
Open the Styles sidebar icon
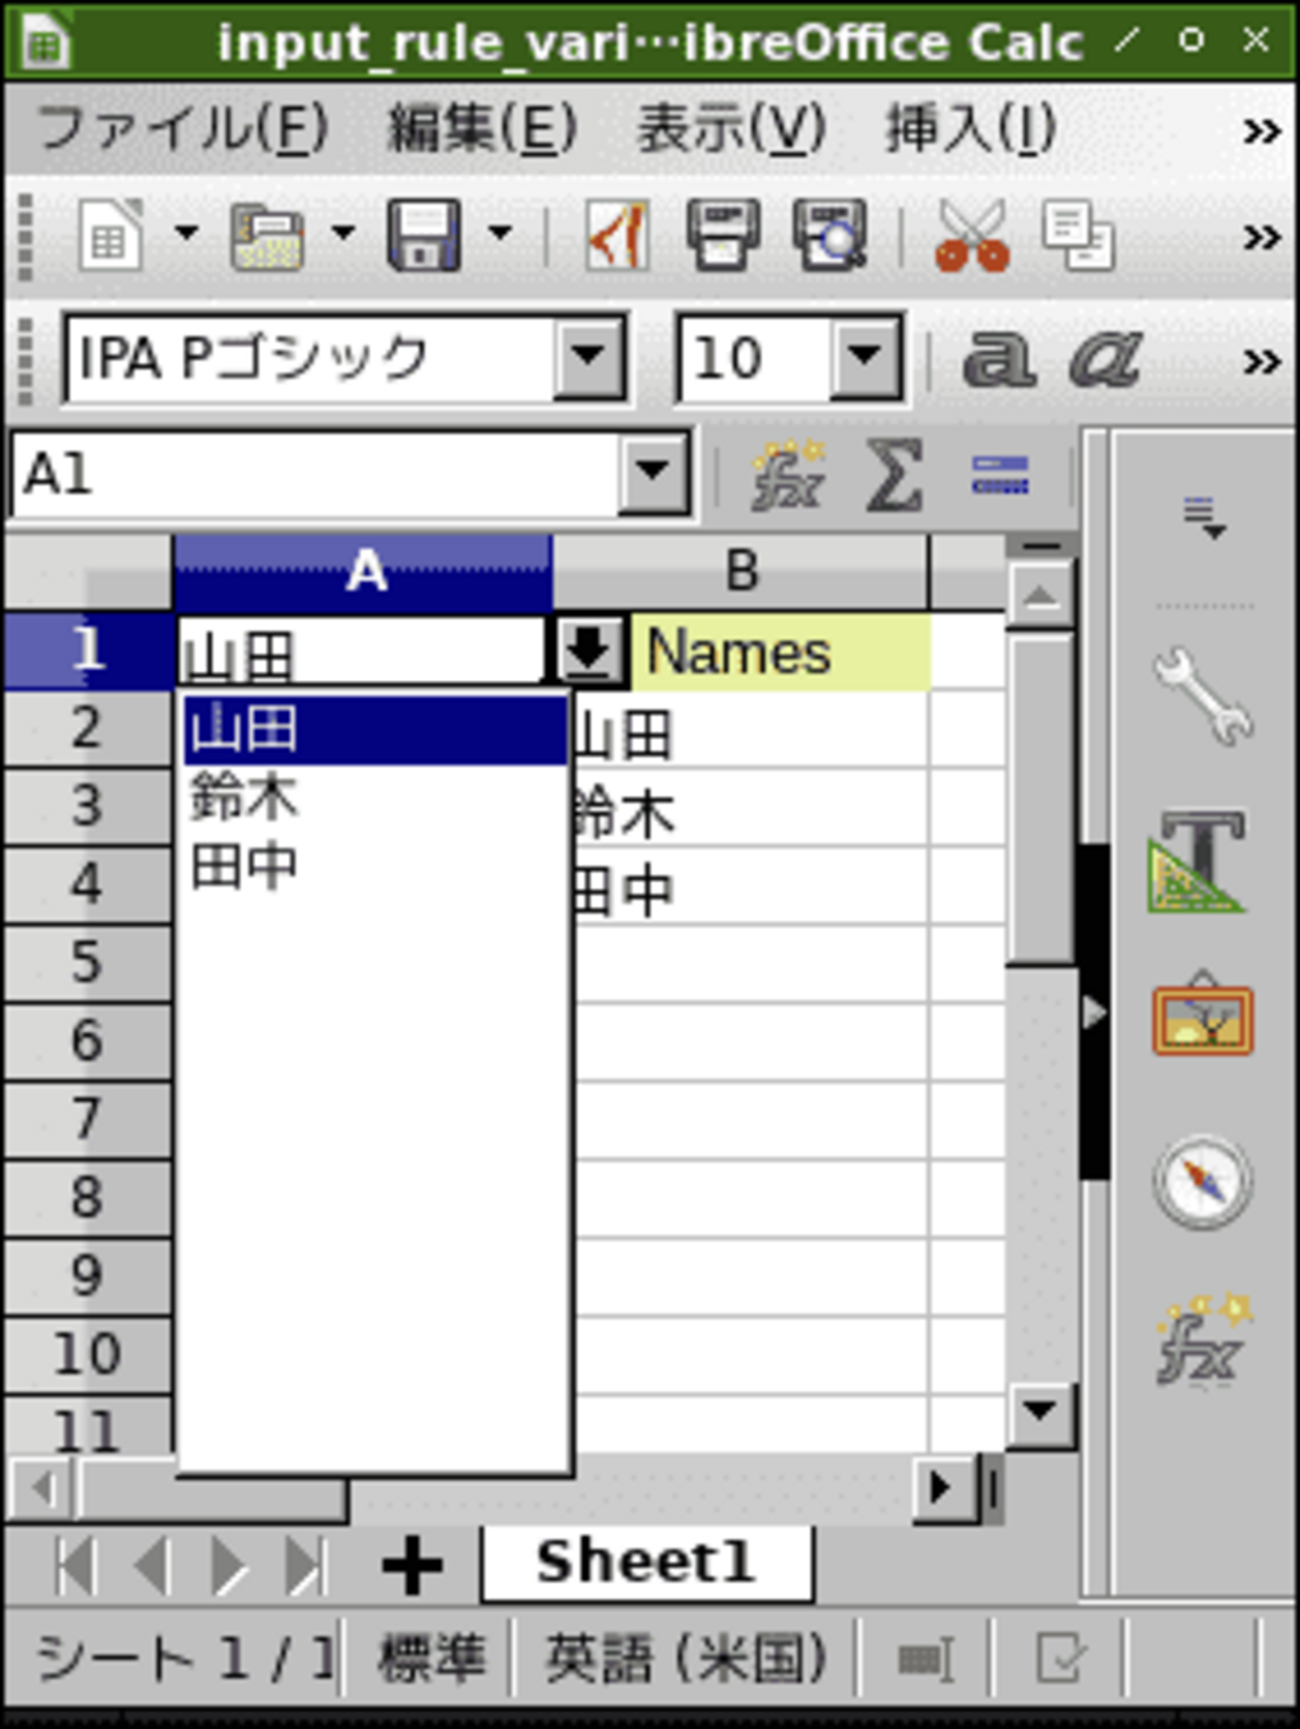(x=1198, y=861)
